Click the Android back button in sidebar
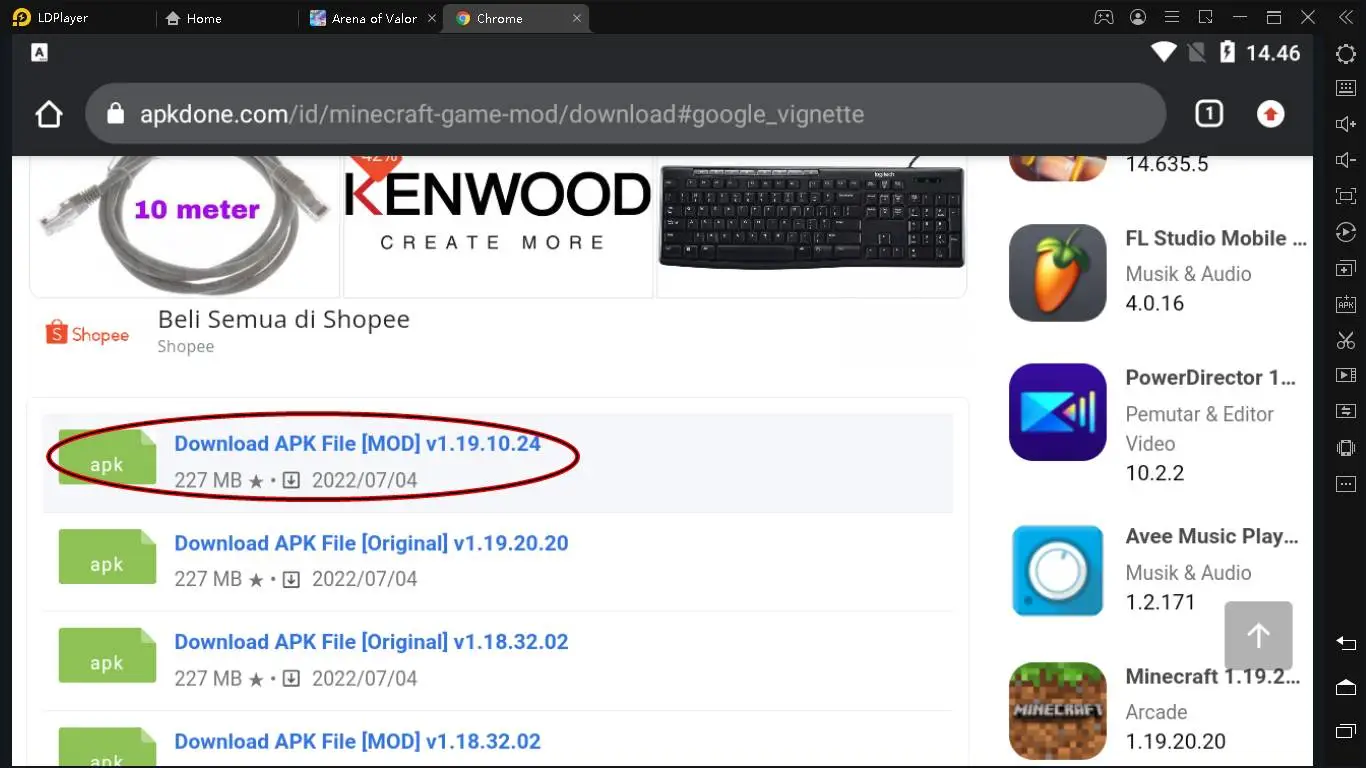 click(x=1346, y=643)
